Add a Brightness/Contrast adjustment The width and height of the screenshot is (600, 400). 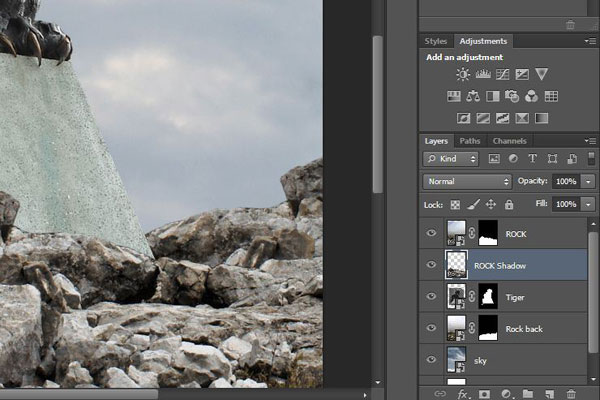tap(462, 74)
